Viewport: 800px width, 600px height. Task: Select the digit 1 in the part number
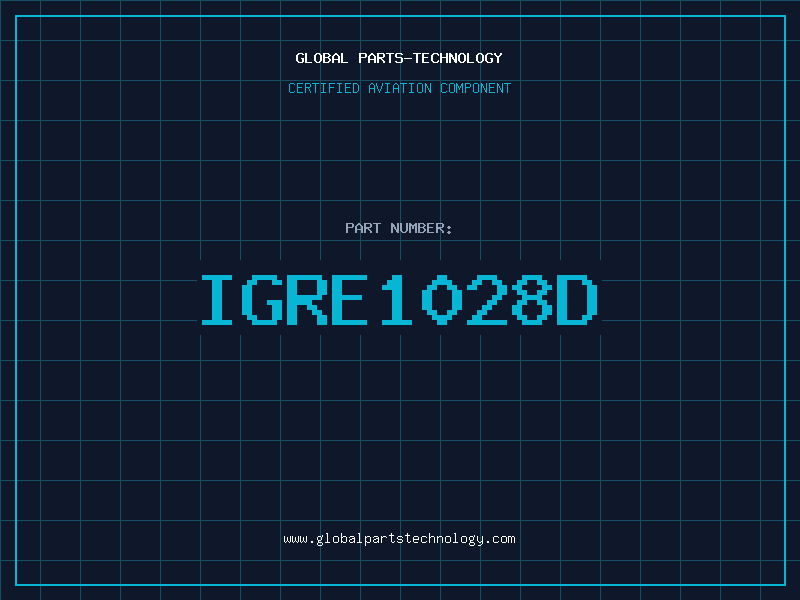coord(397,300)
